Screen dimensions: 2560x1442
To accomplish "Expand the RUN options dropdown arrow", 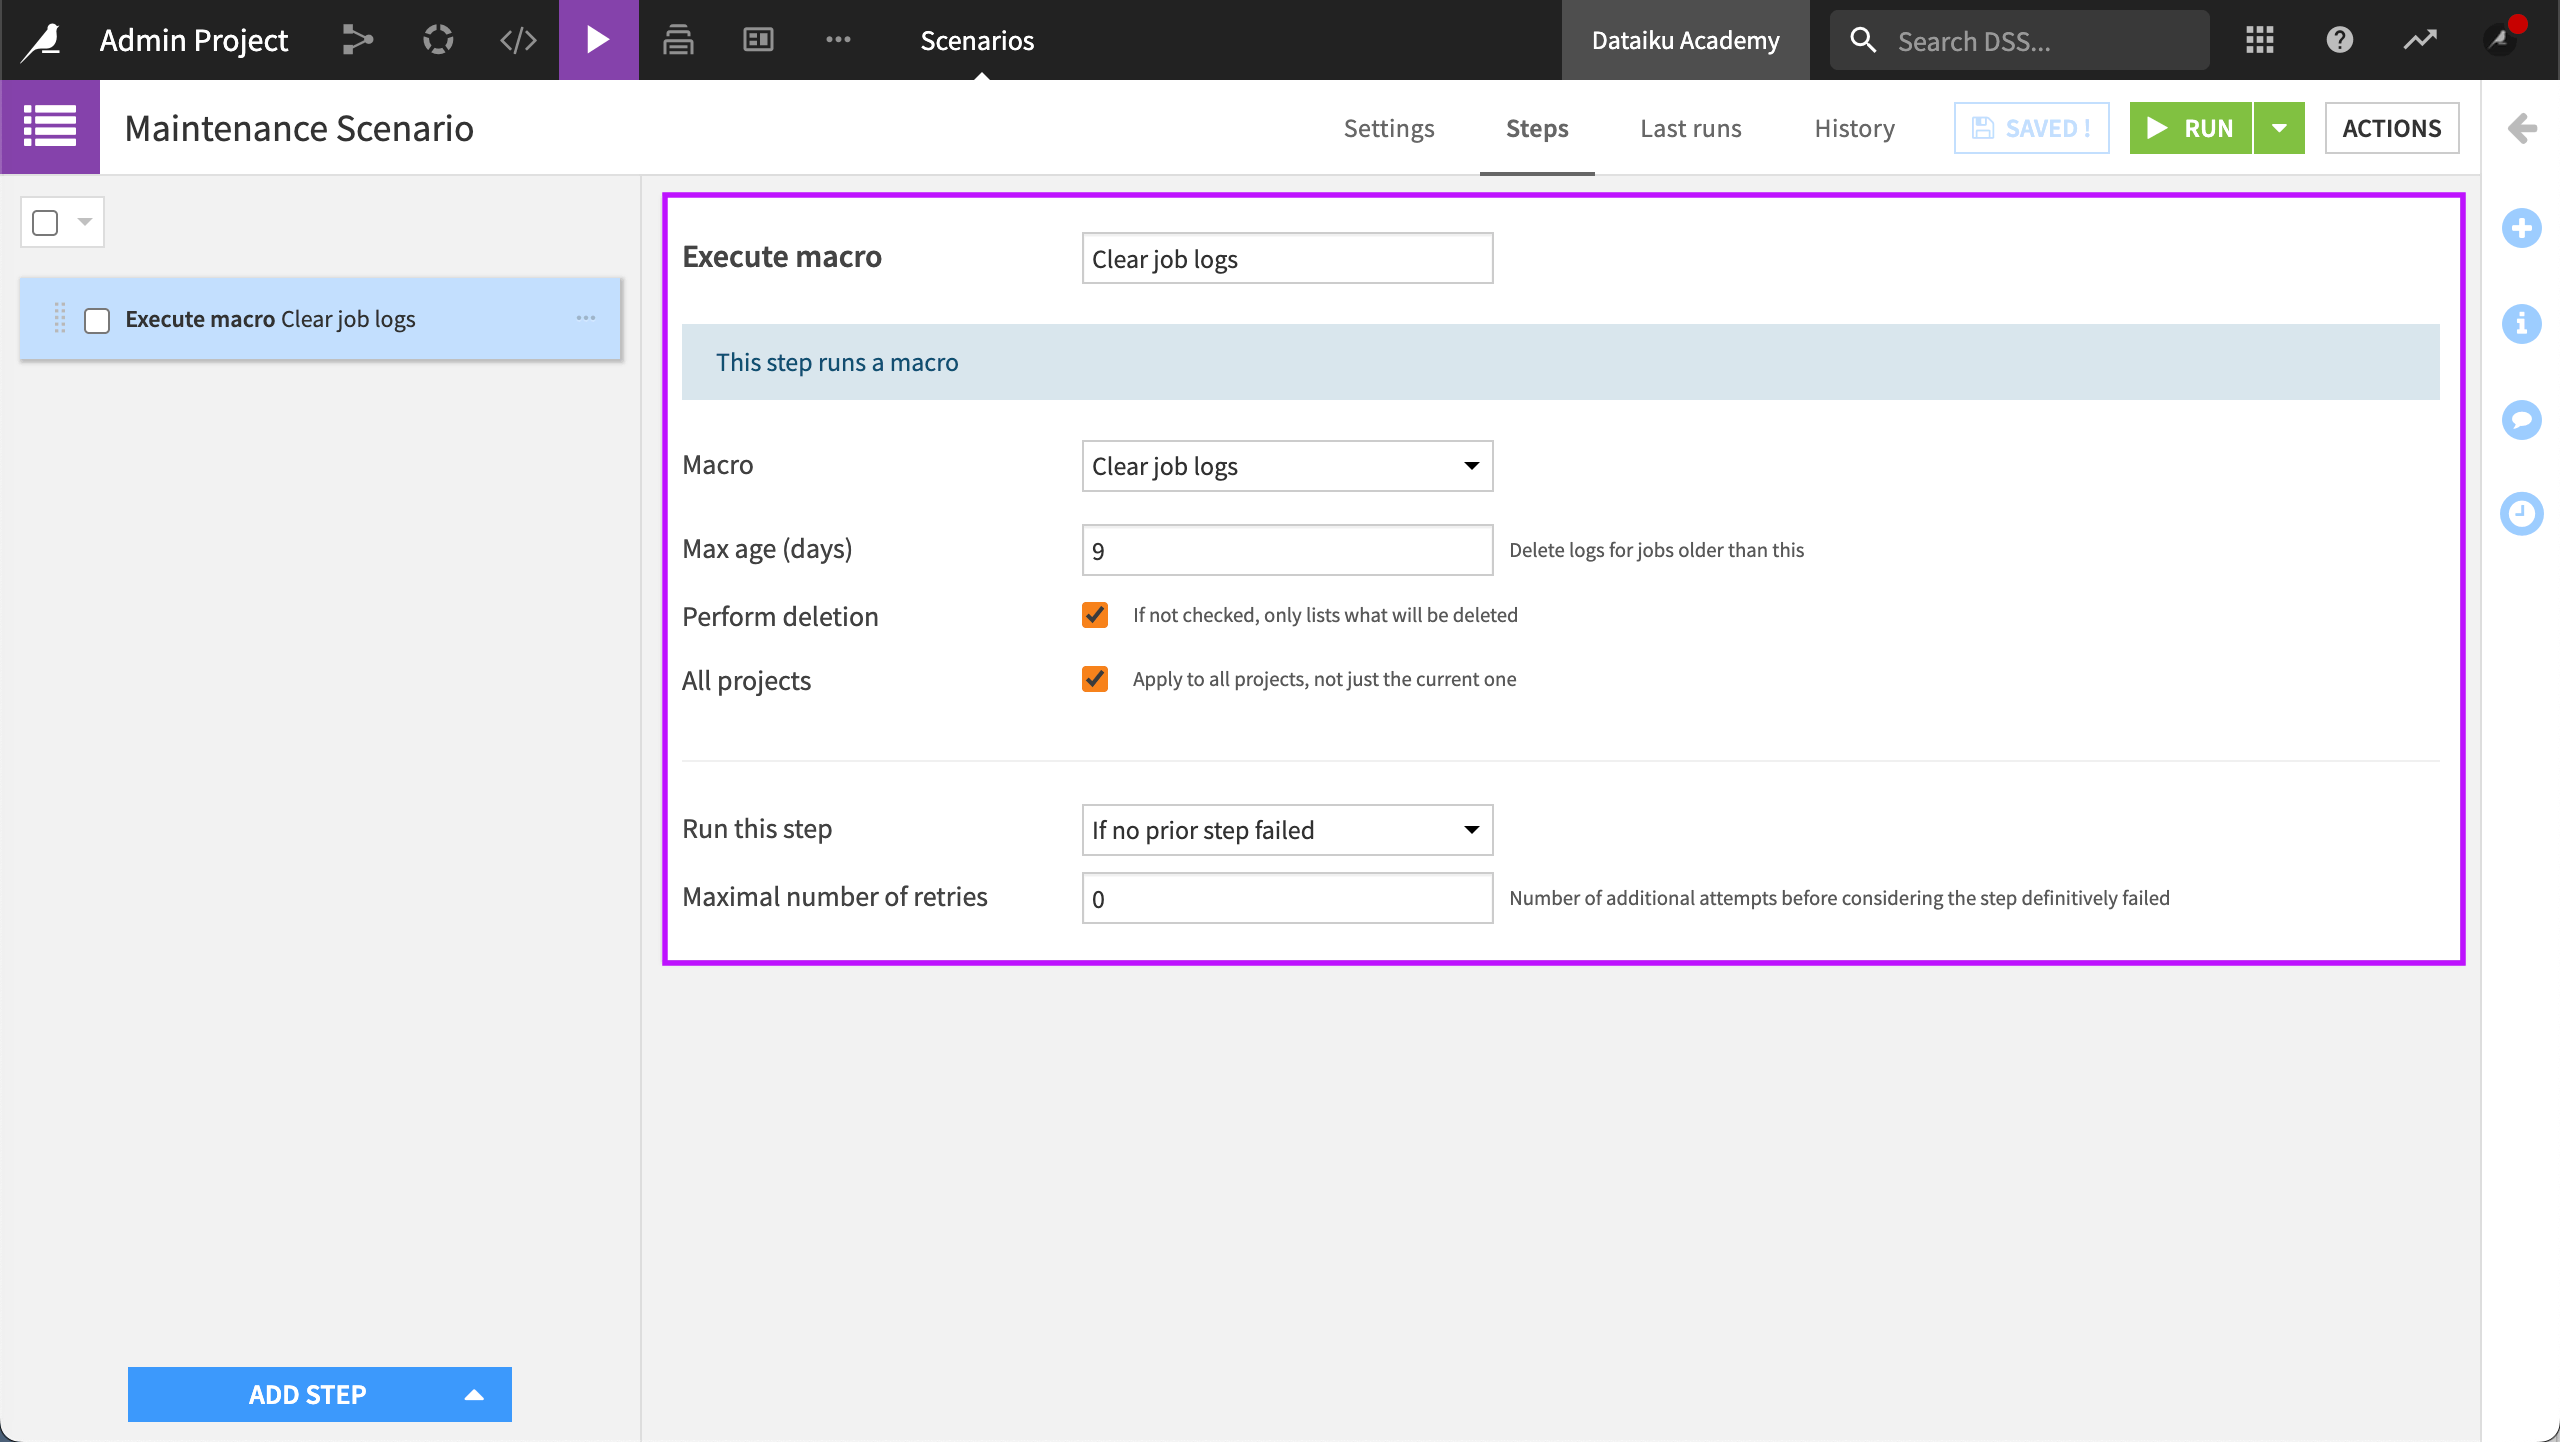I will pyautogui.click(x=2279, y=128).
